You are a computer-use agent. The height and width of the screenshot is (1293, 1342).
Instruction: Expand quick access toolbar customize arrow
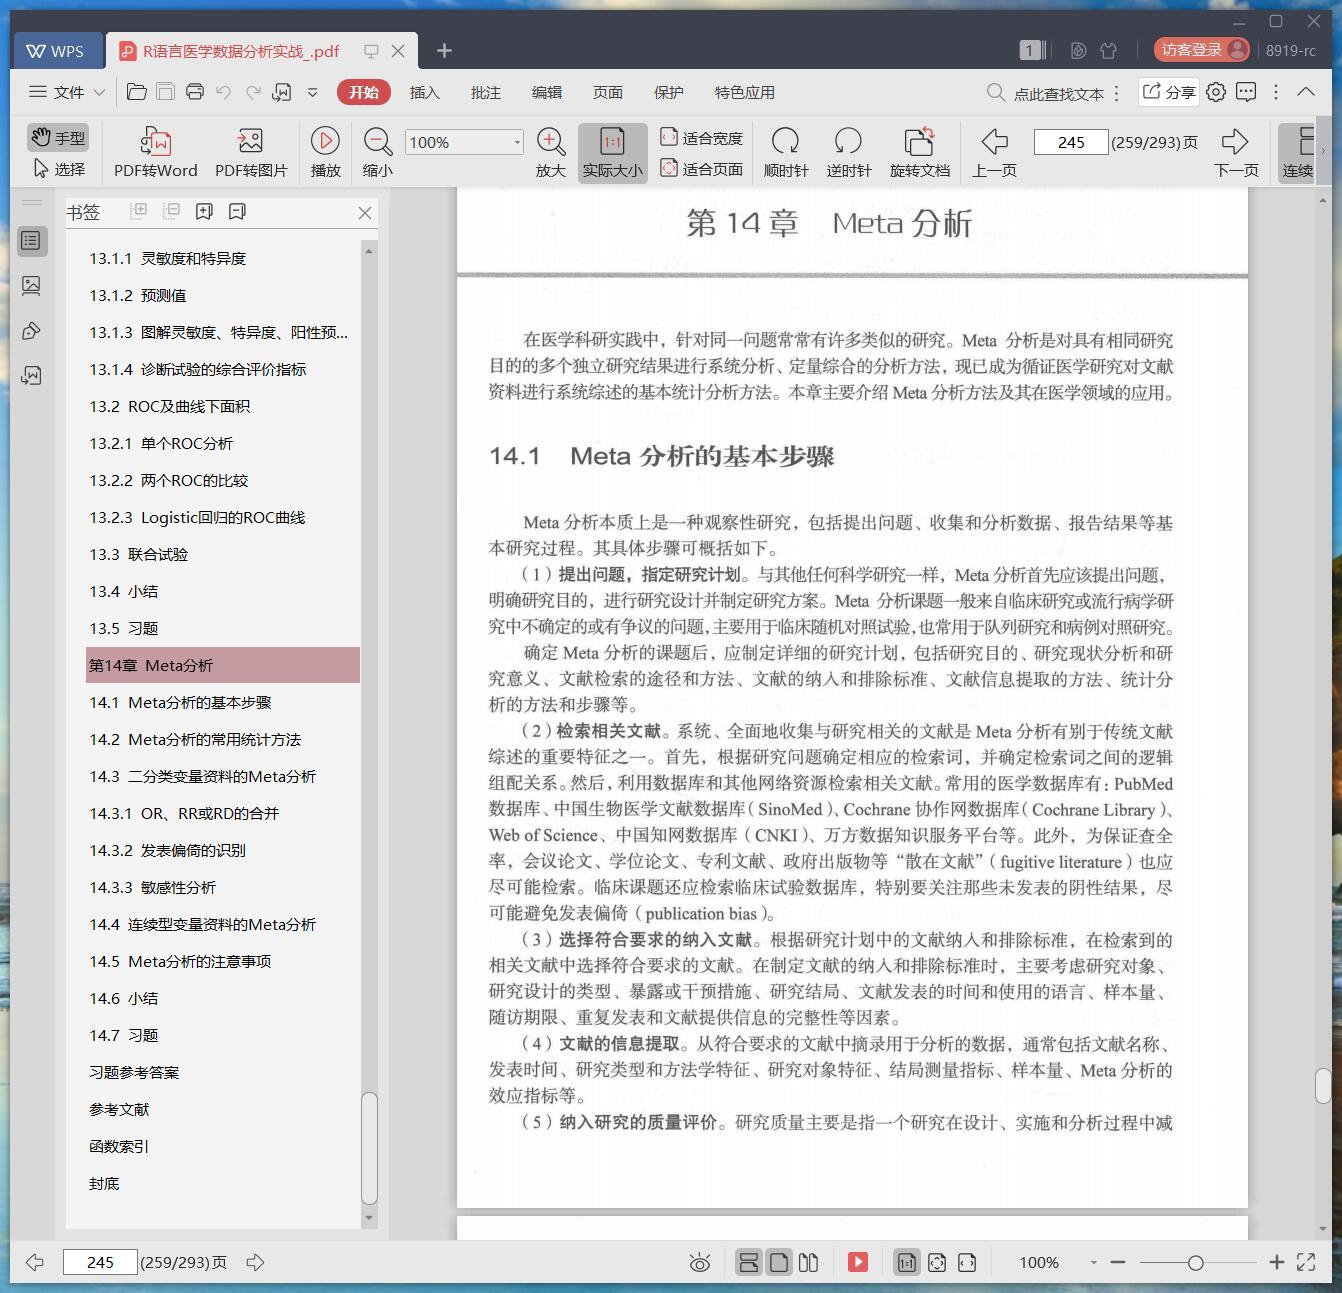tap(312, 92)
